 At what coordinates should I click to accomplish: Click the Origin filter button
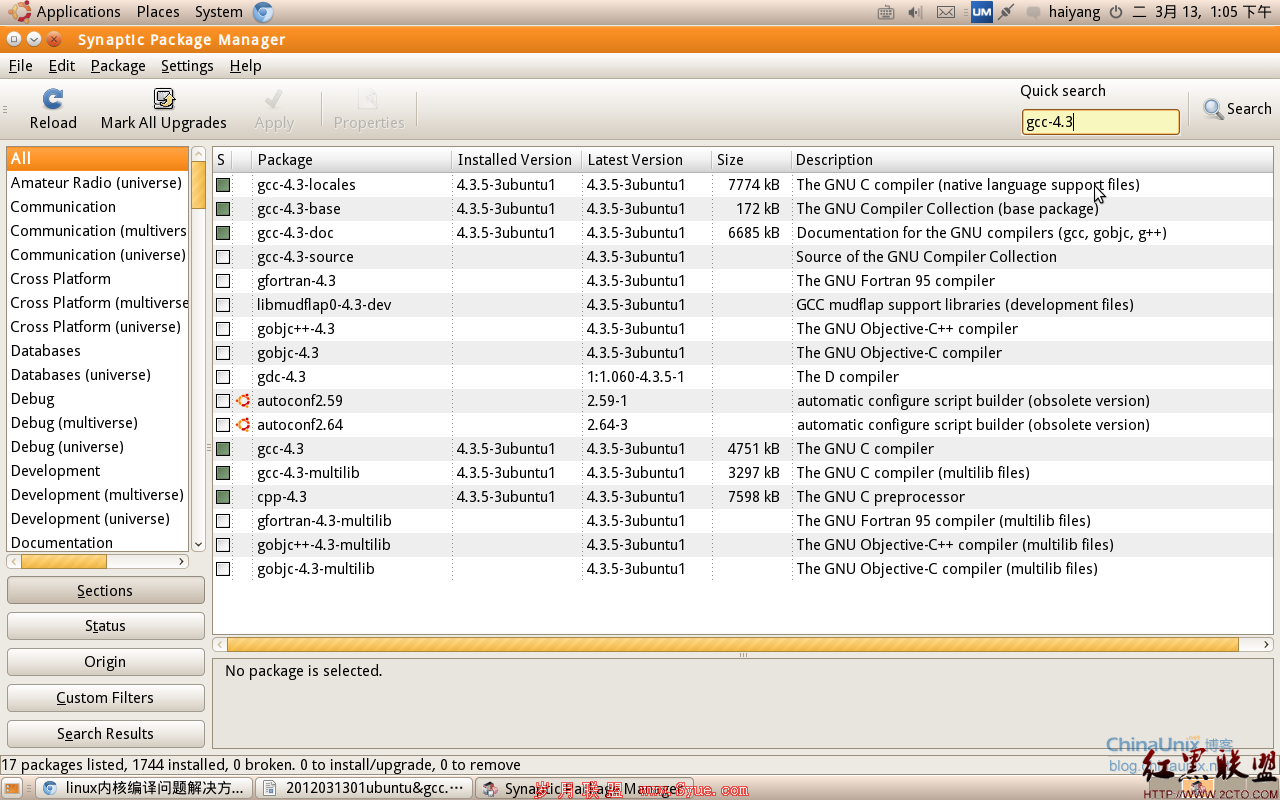[x=105, y=662]
